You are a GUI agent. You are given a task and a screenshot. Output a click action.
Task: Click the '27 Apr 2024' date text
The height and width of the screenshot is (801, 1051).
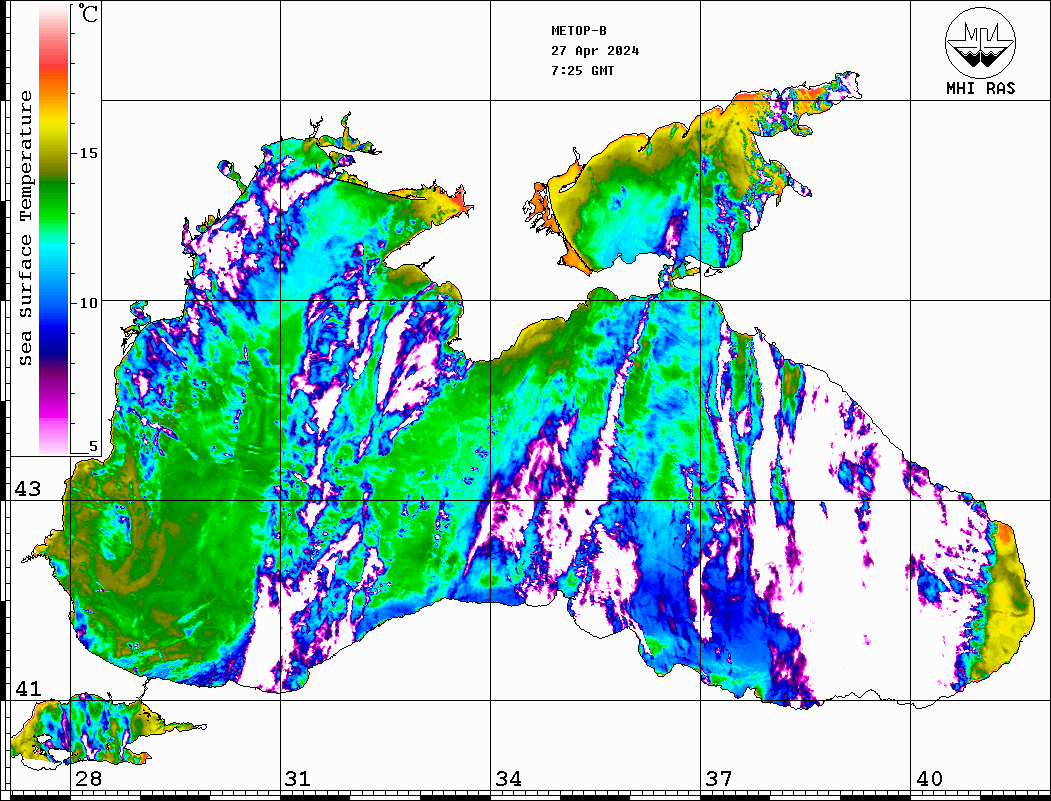pos(595,51)
